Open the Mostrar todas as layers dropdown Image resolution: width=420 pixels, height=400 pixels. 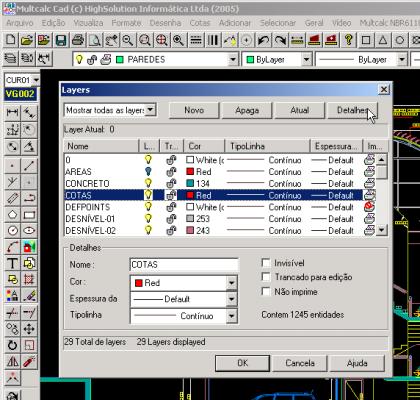[151, 110]
